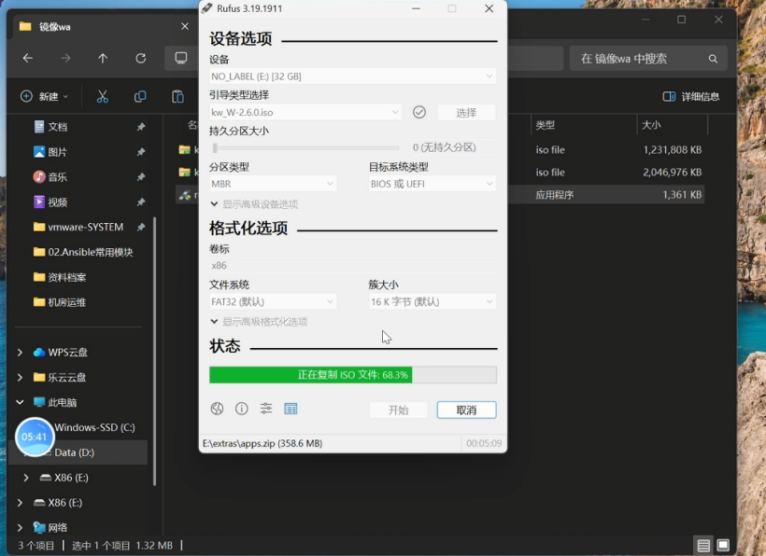Click the Paste icon in Explorer toolbar
Screen dimensions: 766x556
click(178, 97)
